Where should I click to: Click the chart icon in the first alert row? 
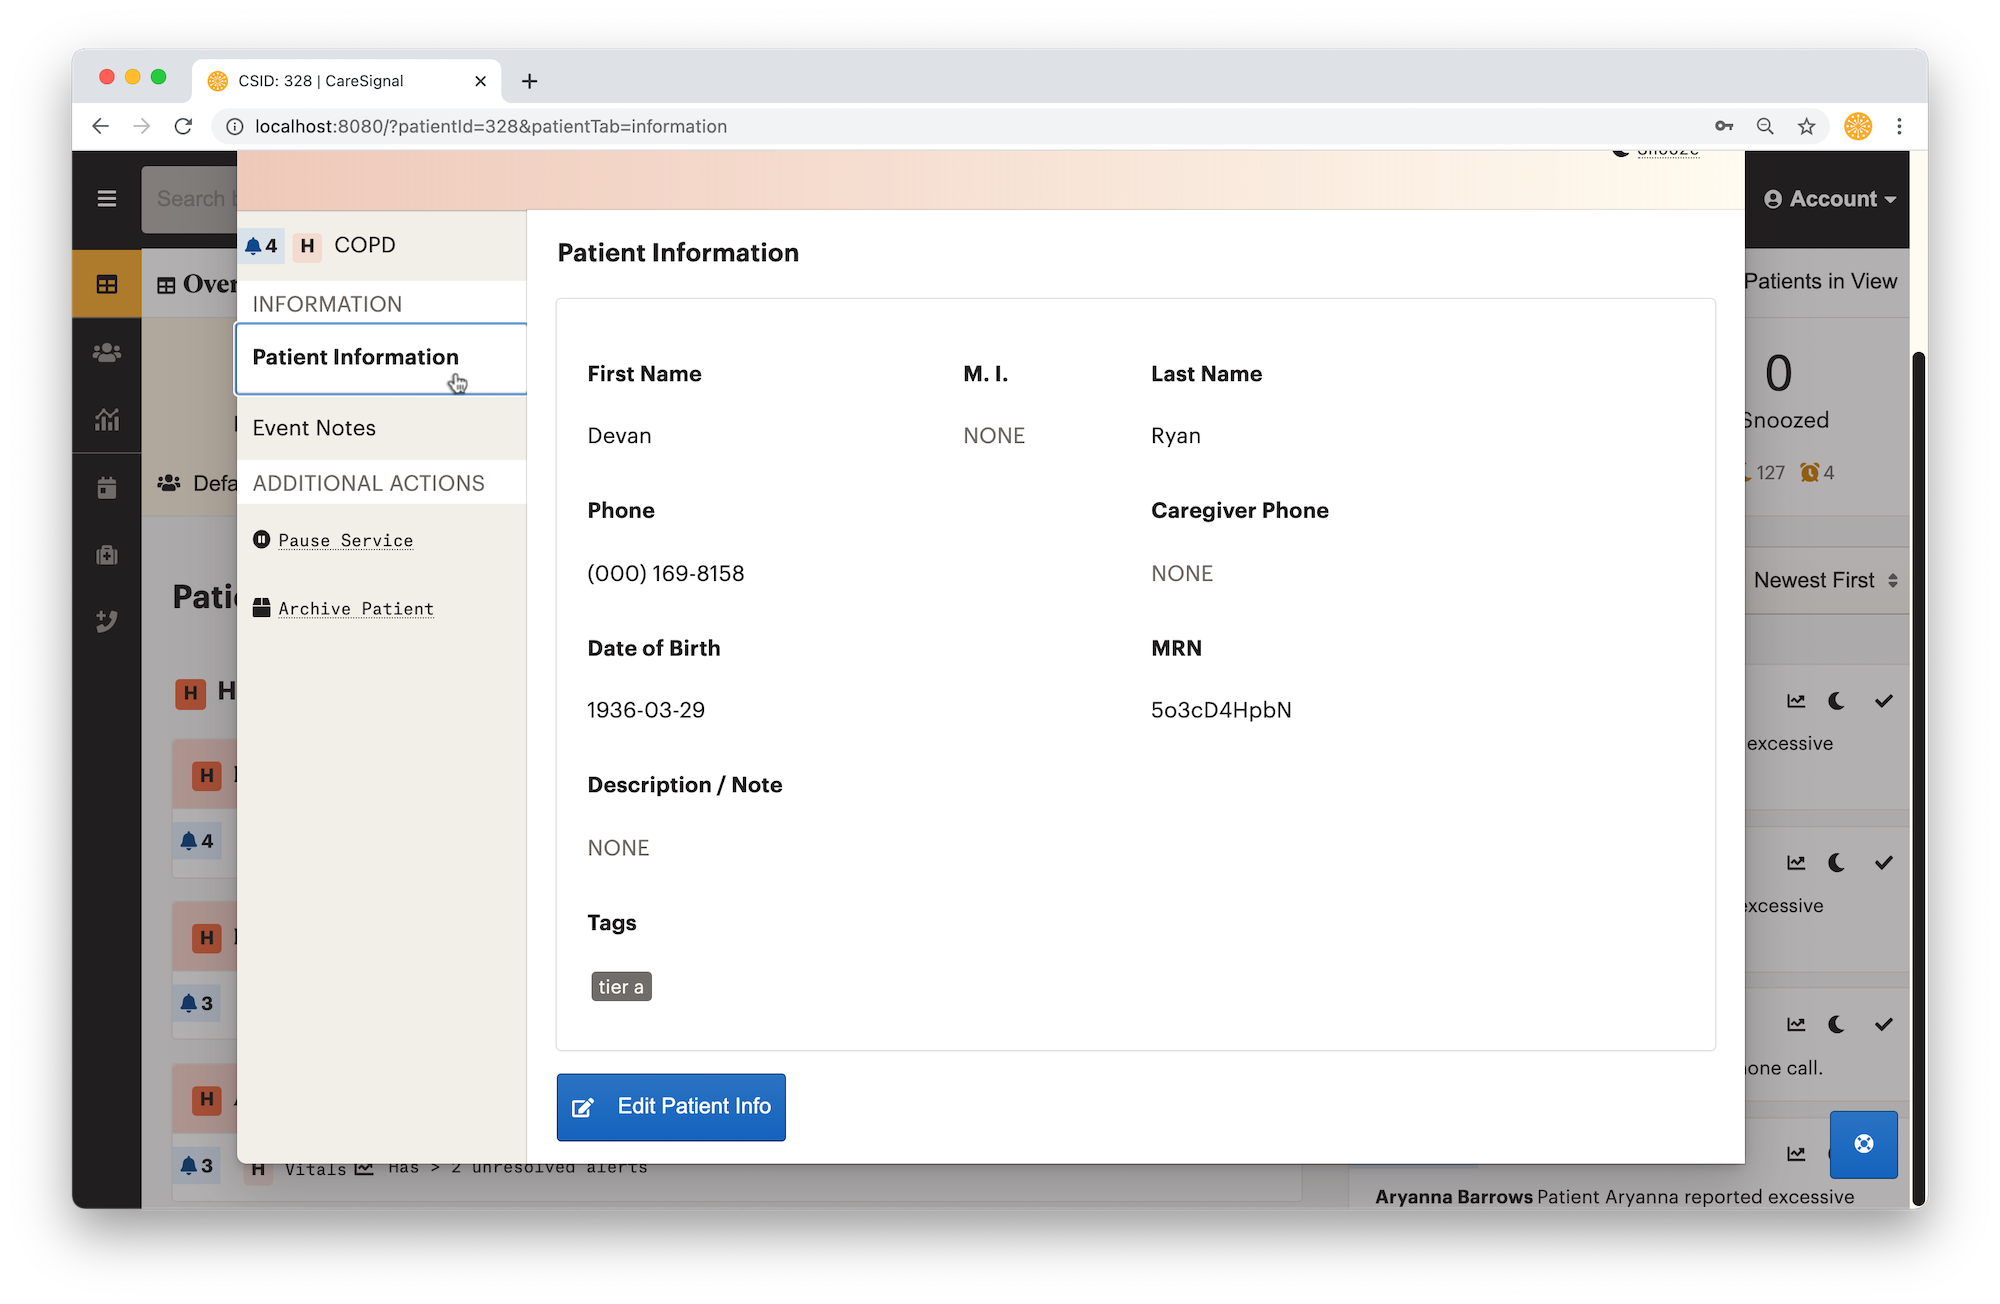[1797, 701]
